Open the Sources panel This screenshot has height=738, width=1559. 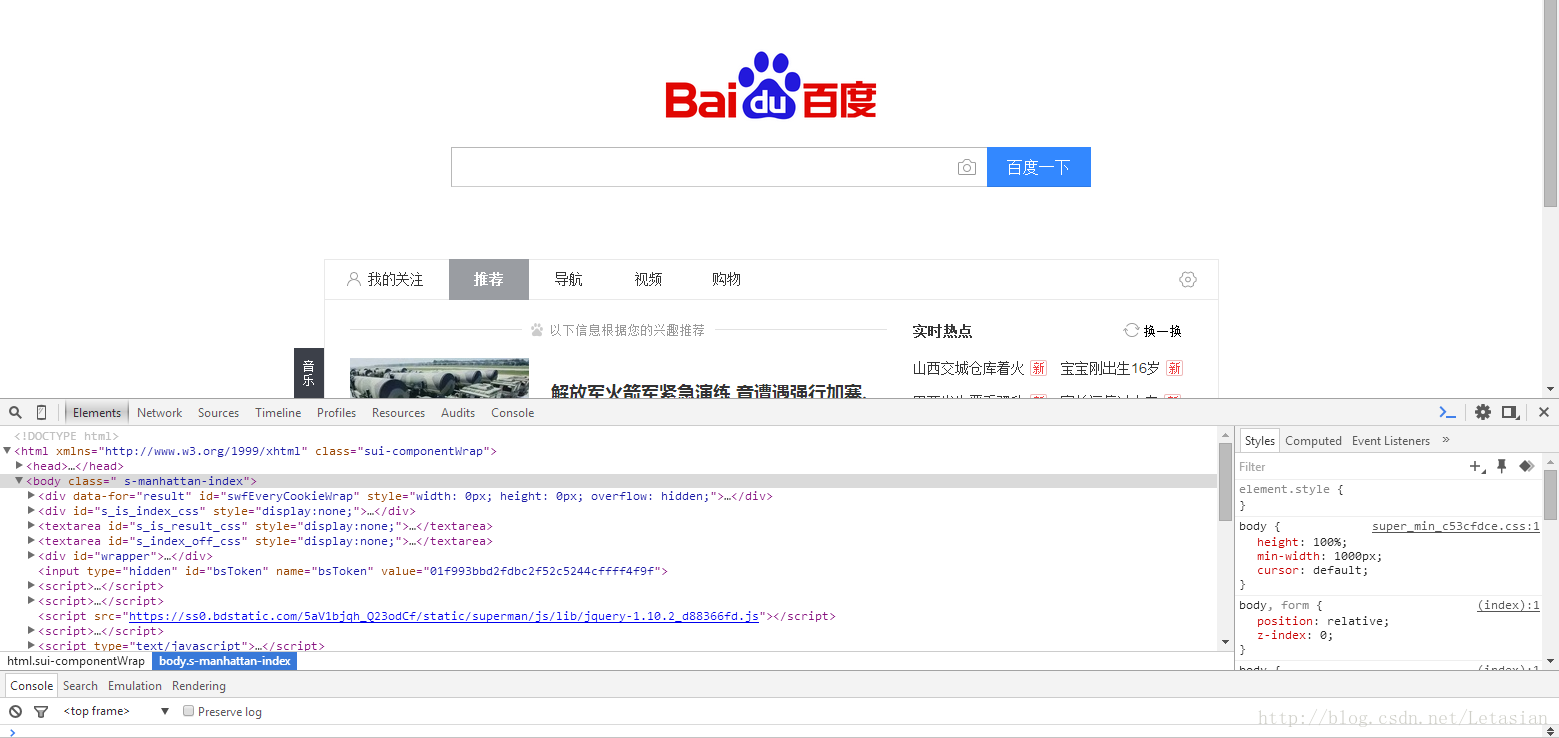click(x=218, y=412)
